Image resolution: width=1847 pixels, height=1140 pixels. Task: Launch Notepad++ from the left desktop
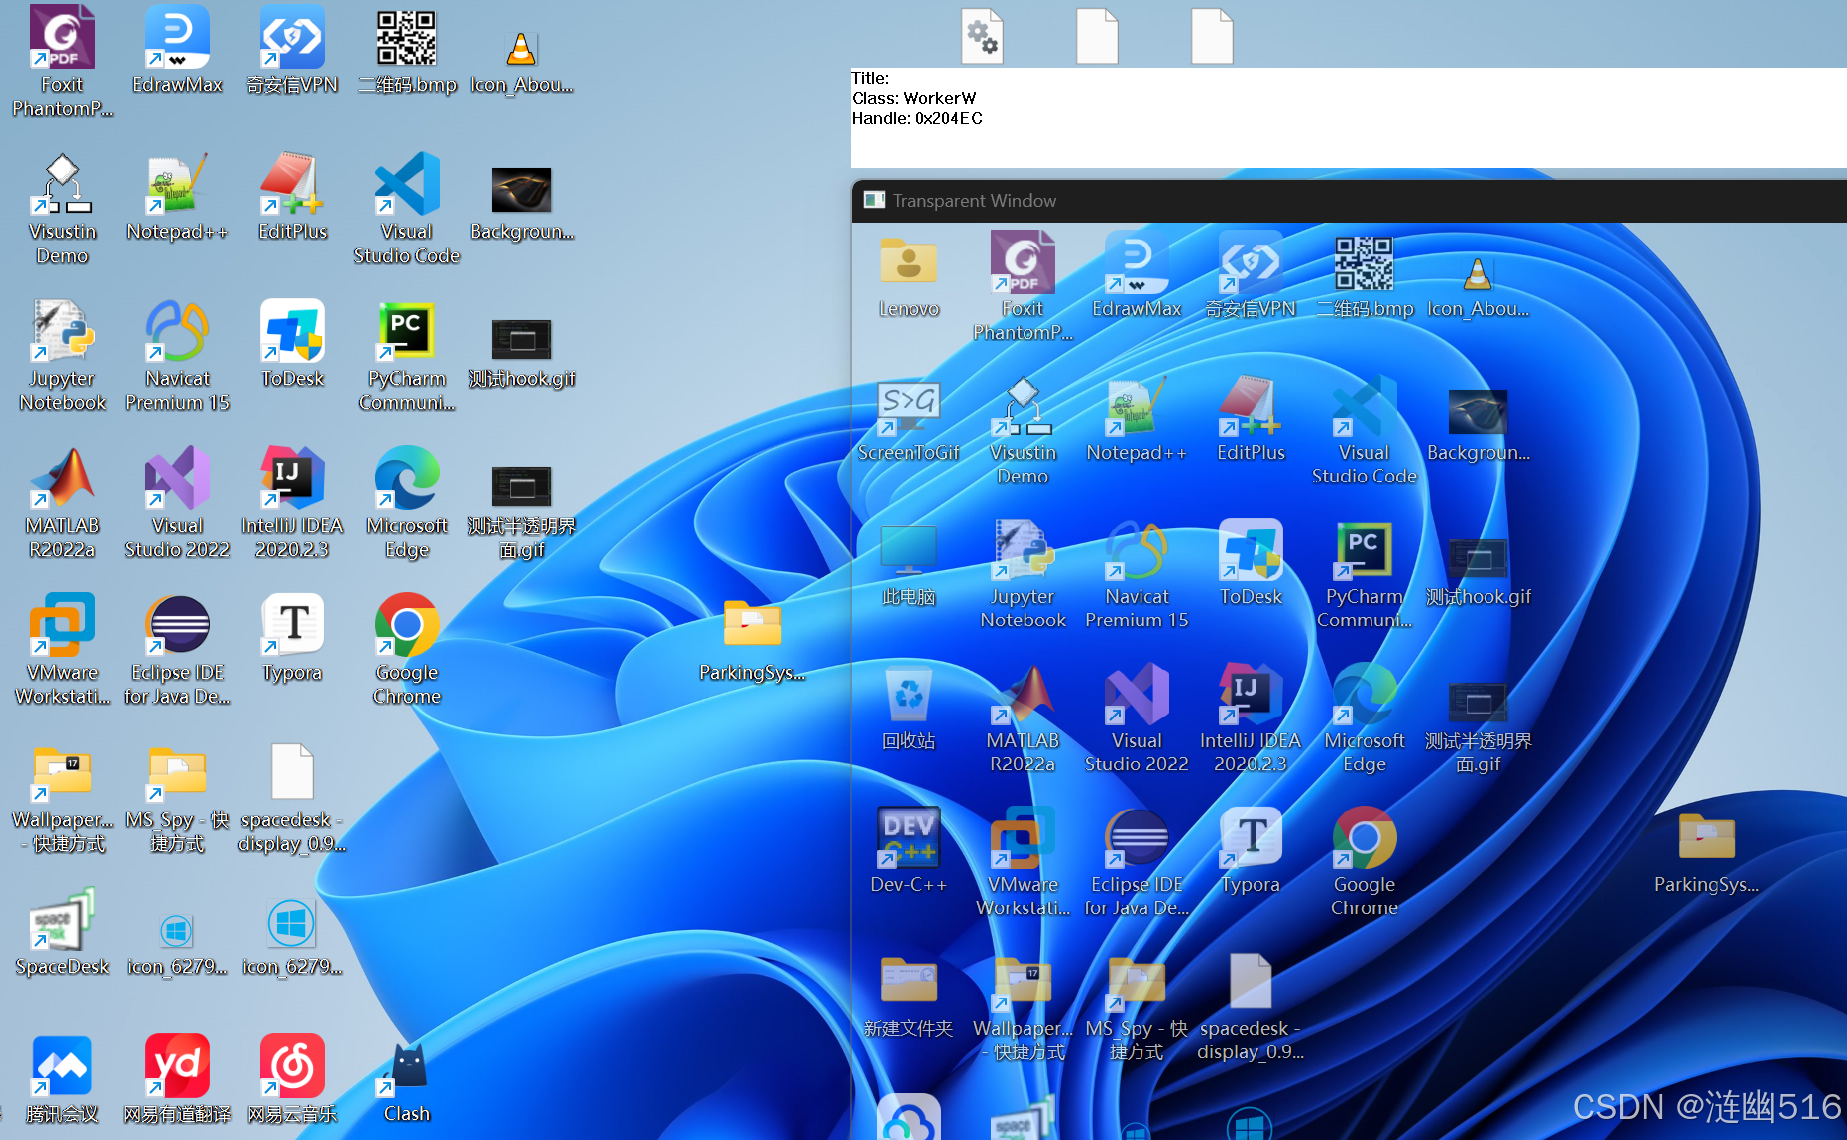click(177, 197)
